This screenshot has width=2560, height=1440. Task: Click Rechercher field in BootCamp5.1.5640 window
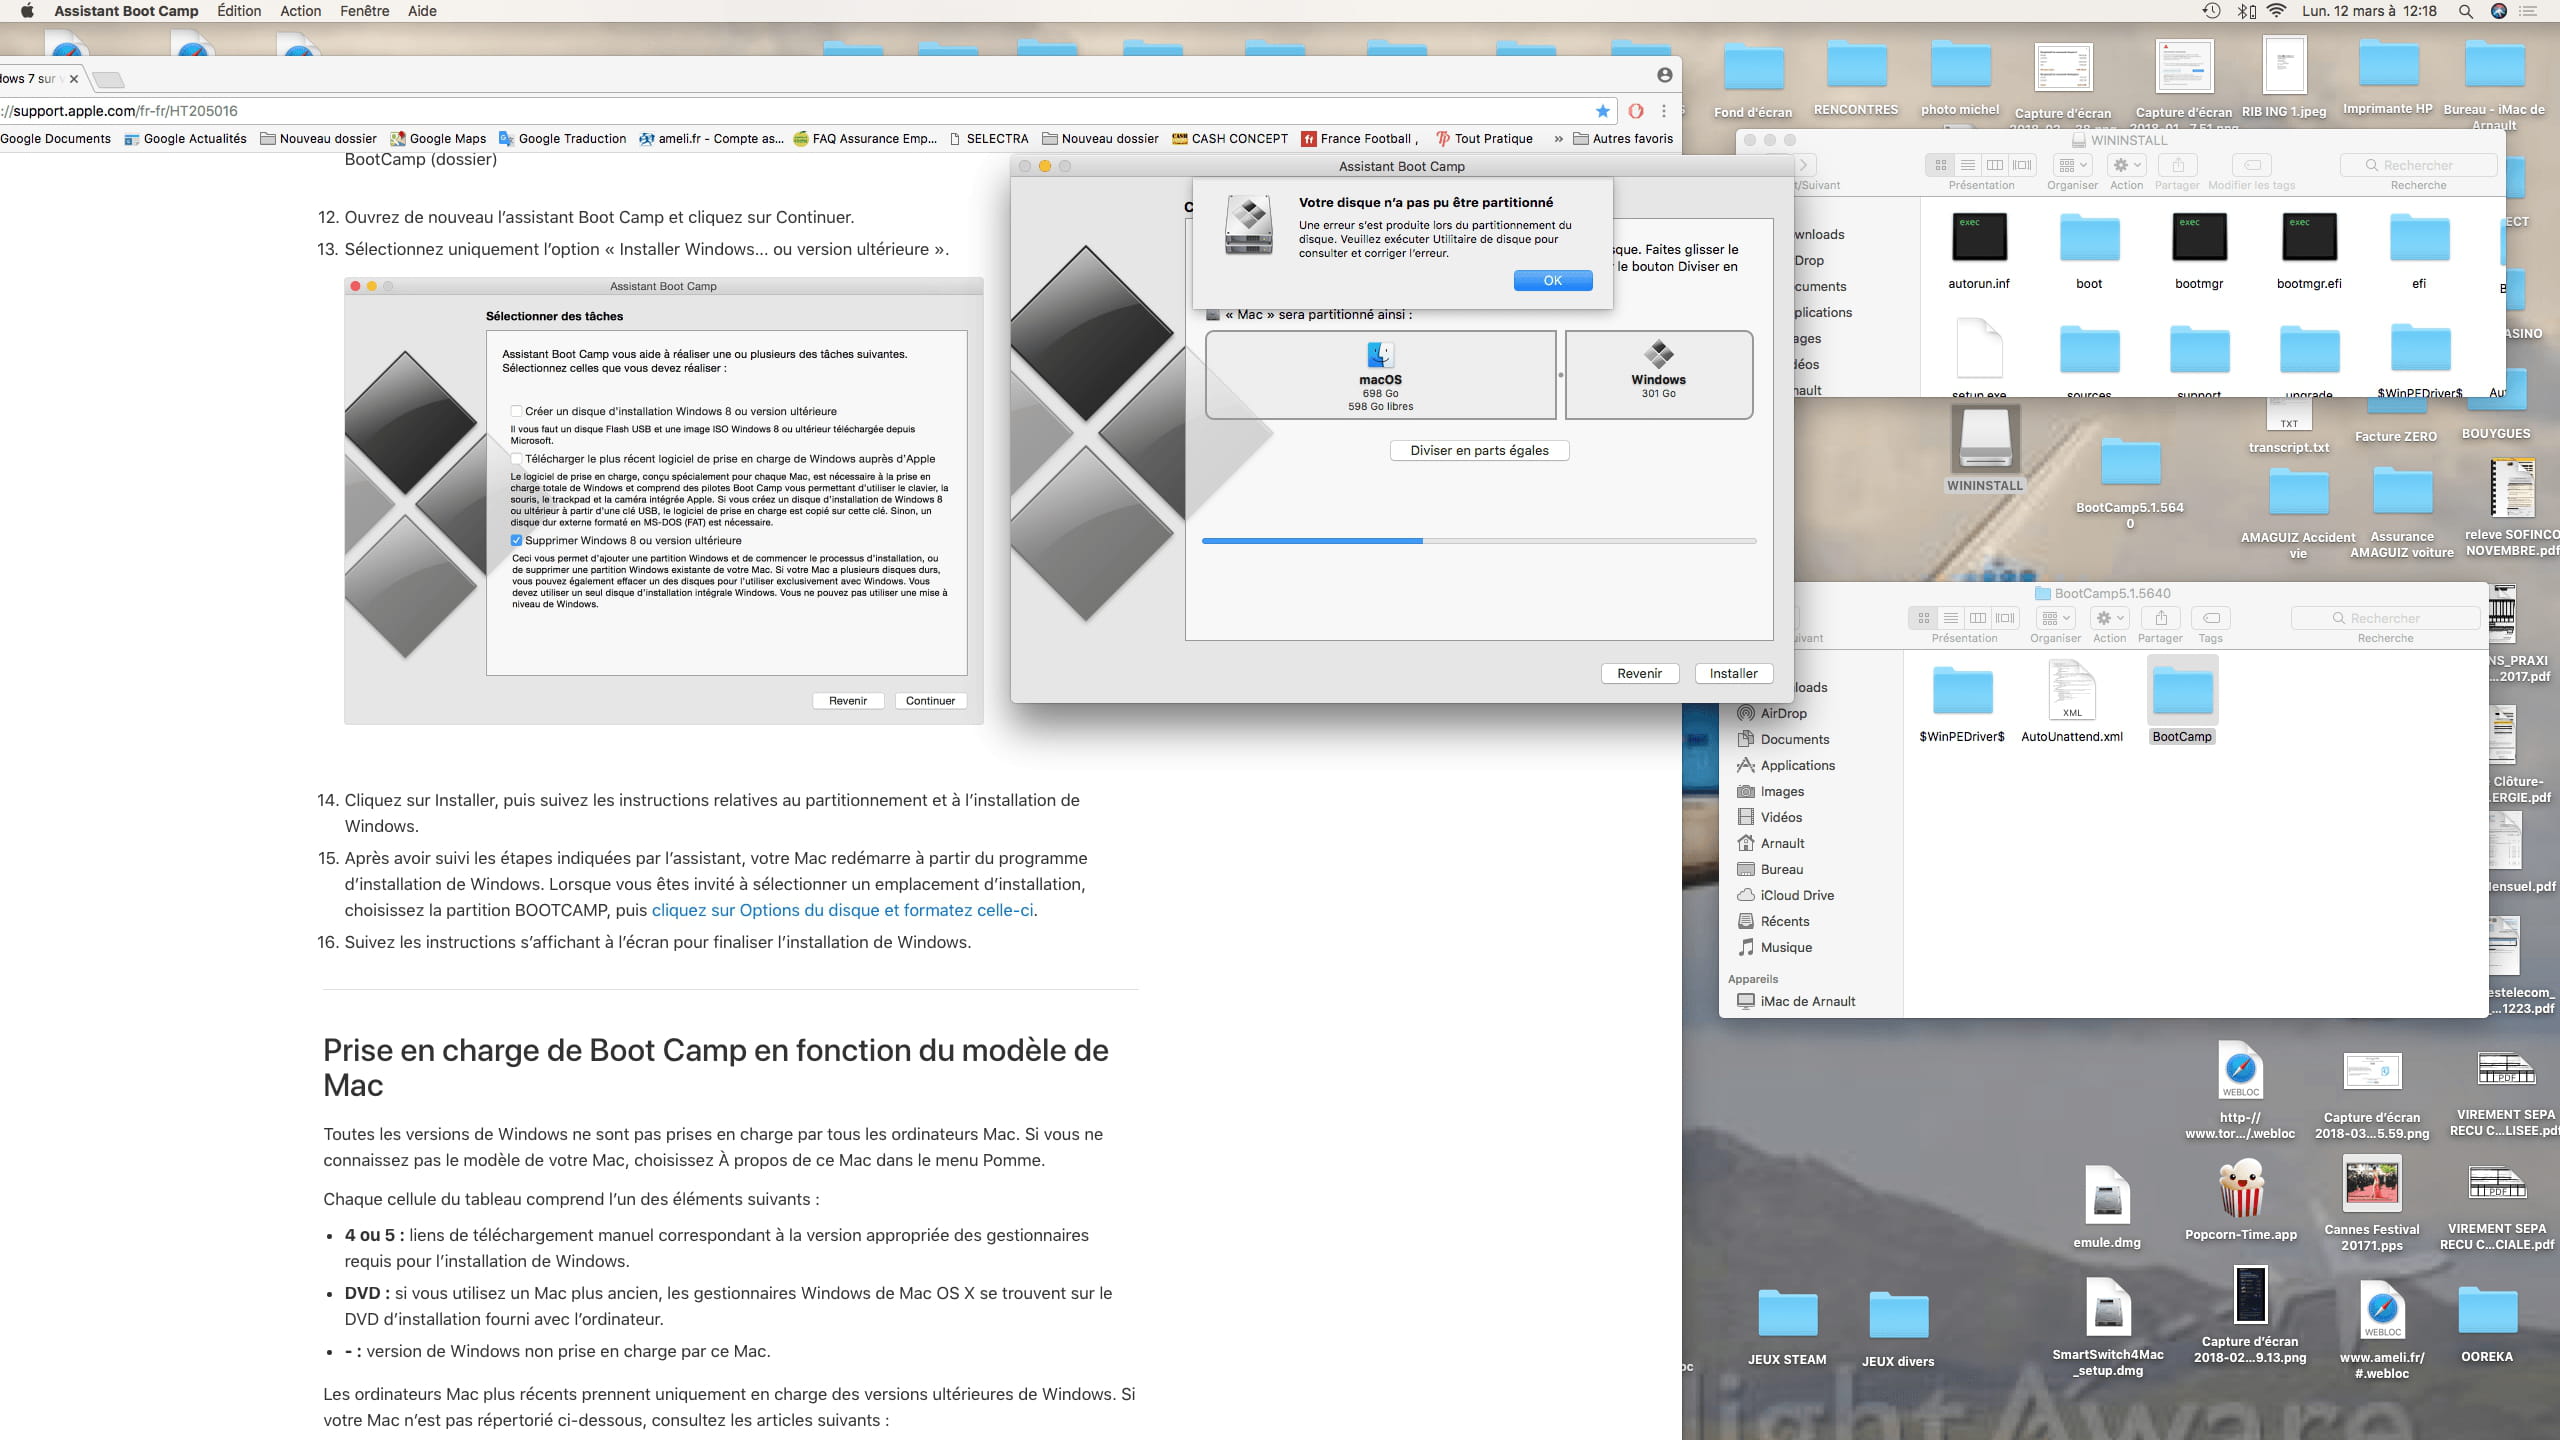click(x=2385, y=618)
